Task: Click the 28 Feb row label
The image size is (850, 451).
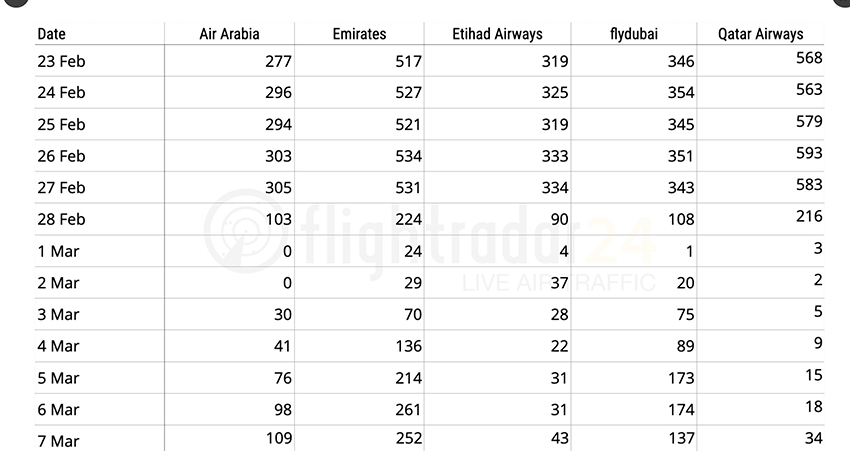Action: (x=61, y=219)
